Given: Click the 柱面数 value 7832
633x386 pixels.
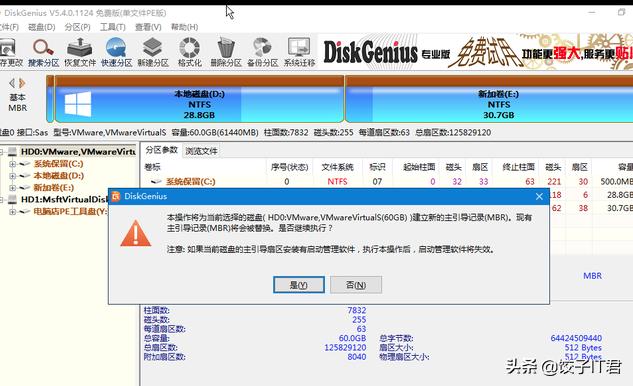Looking at the screenshot, I should click(356, 310).
